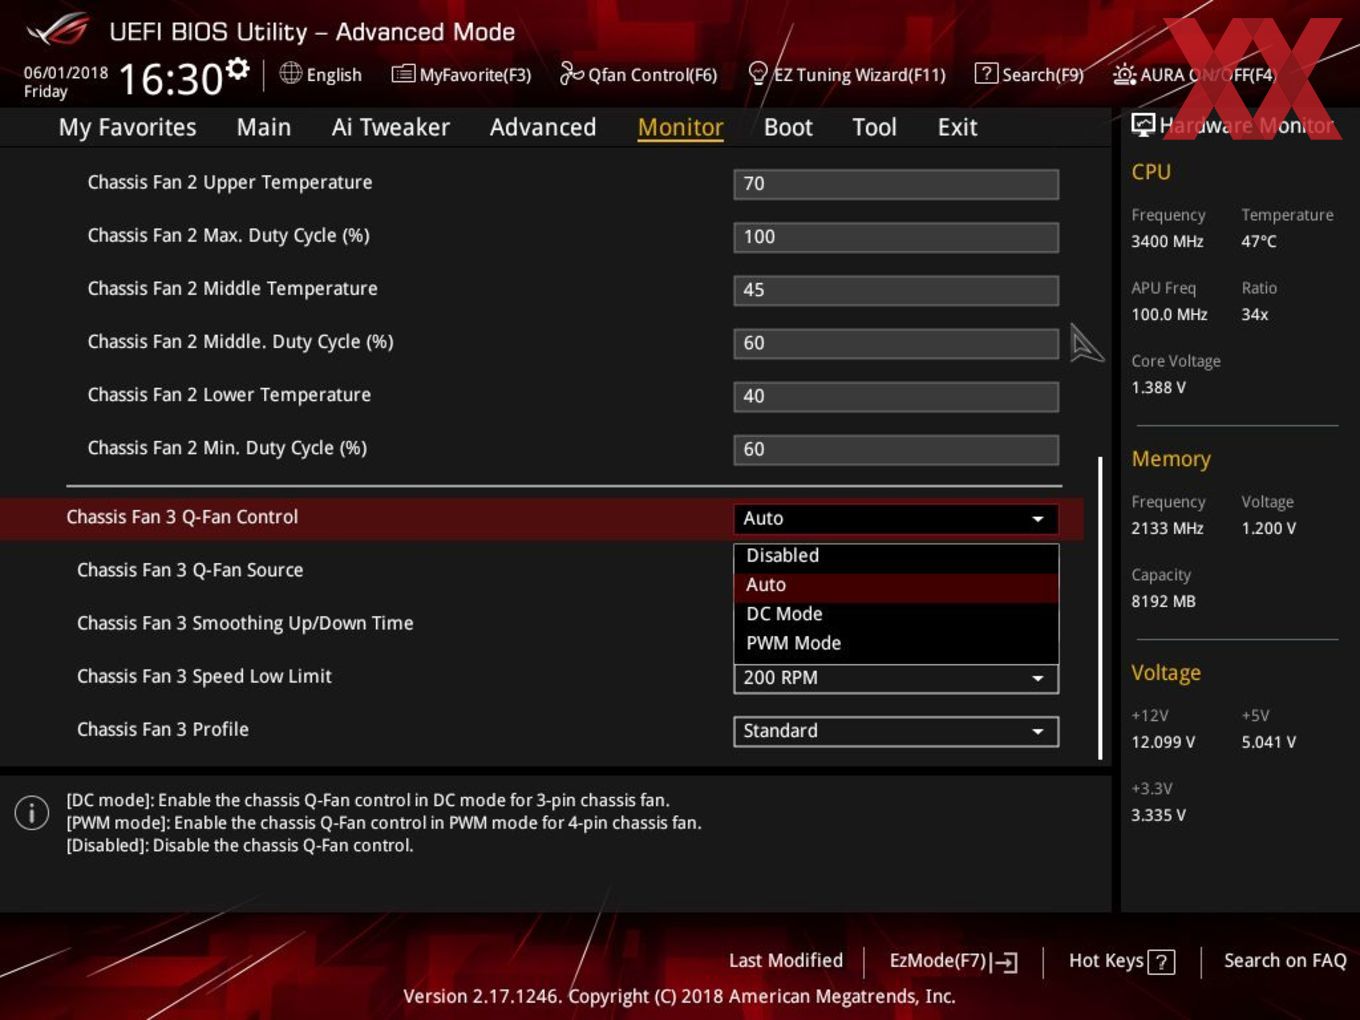Click Memory Voltage value 1.200 V
Image resolution: width=1360 pixels, height=1020 pixels.
click(1268, 529)
